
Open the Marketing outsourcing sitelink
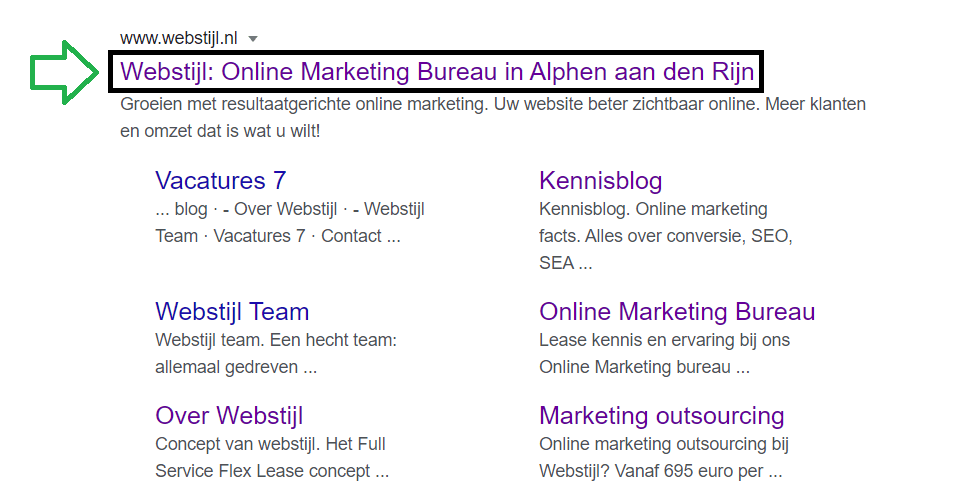click(x=662, y=416)
